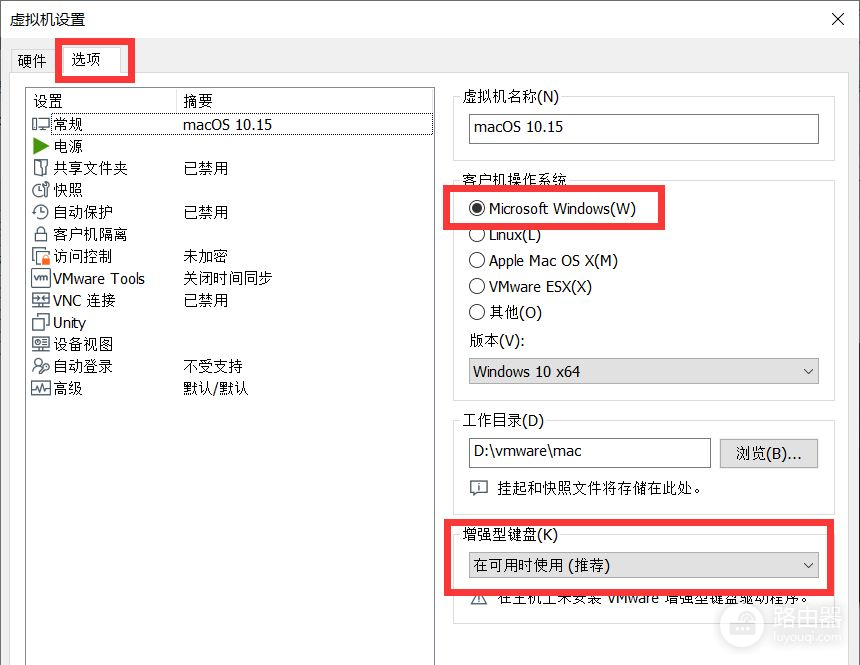Click the info icon beside 挂起和快照 note

(479, 488)
